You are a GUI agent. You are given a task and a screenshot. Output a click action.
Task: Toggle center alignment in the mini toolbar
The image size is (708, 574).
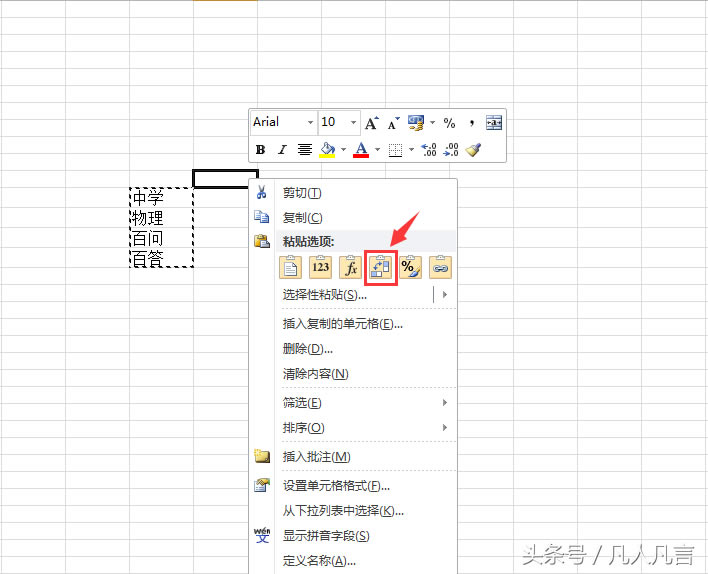(304, 150)
